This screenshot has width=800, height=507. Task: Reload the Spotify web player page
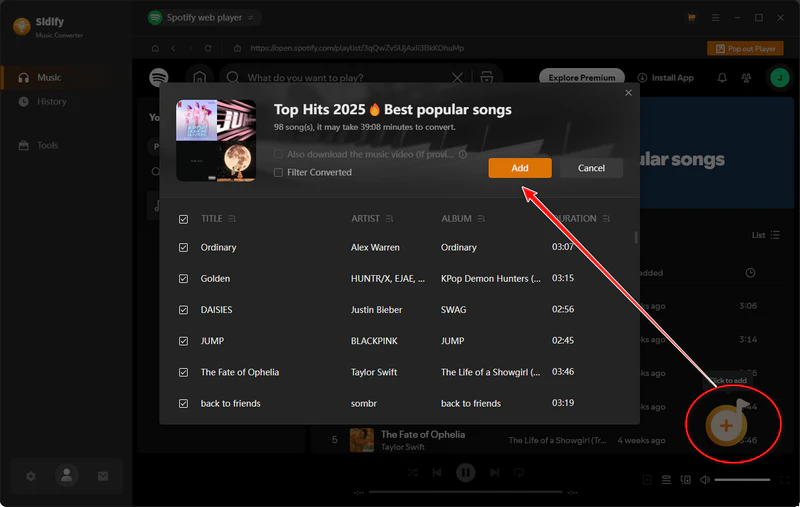point(208,48)
